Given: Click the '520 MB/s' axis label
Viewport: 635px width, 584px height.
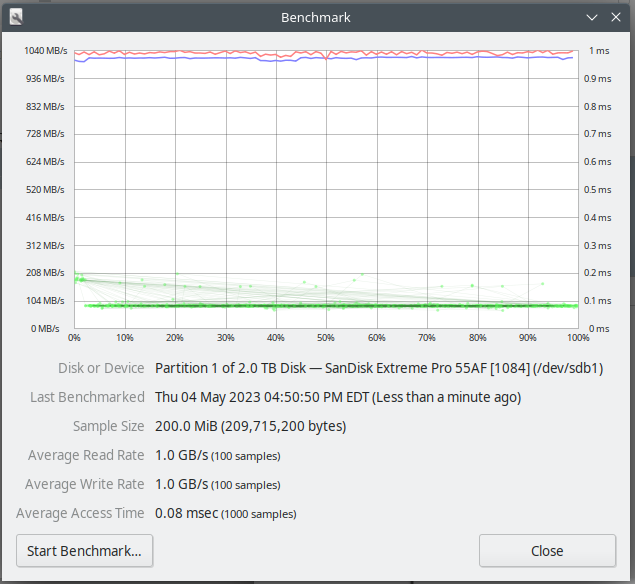Looking at the screenshot, I should [x=45, y=190].
